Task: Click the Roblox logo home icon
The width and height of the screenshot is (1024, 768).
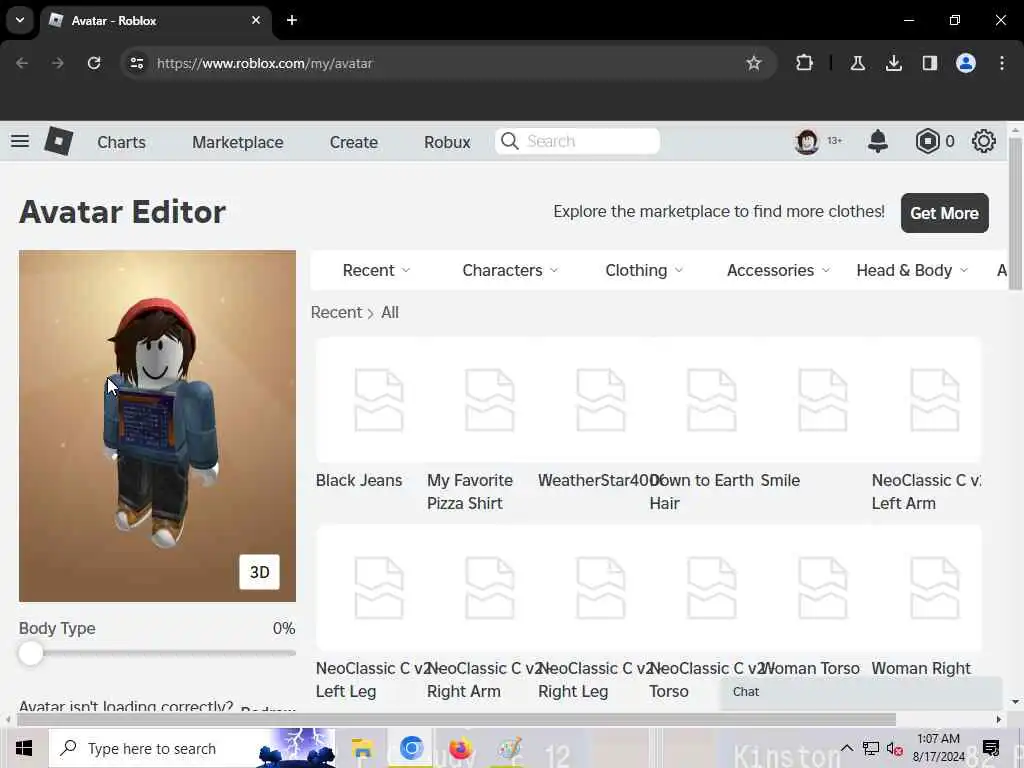Action: tap(58, 141)
